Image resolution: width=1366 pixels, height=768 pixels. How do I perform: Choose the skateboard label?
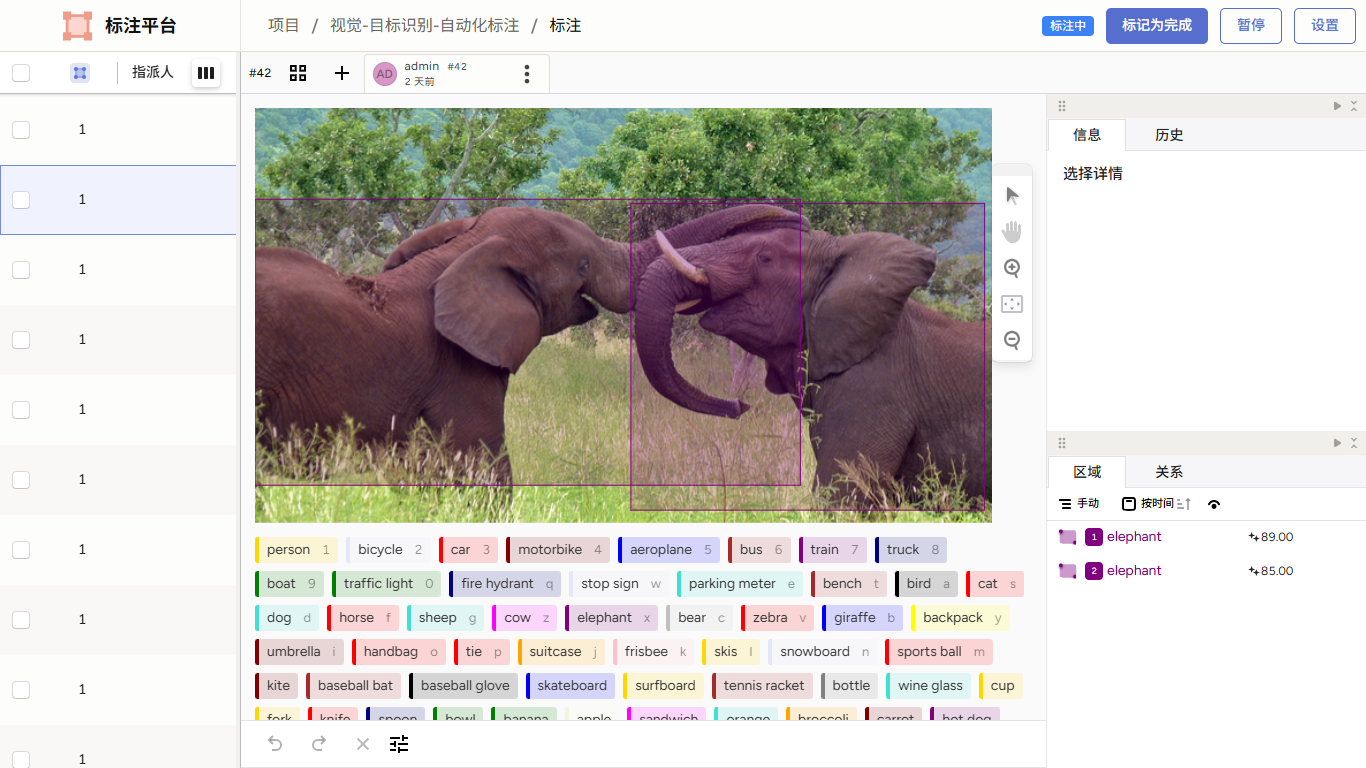point(570,686)
